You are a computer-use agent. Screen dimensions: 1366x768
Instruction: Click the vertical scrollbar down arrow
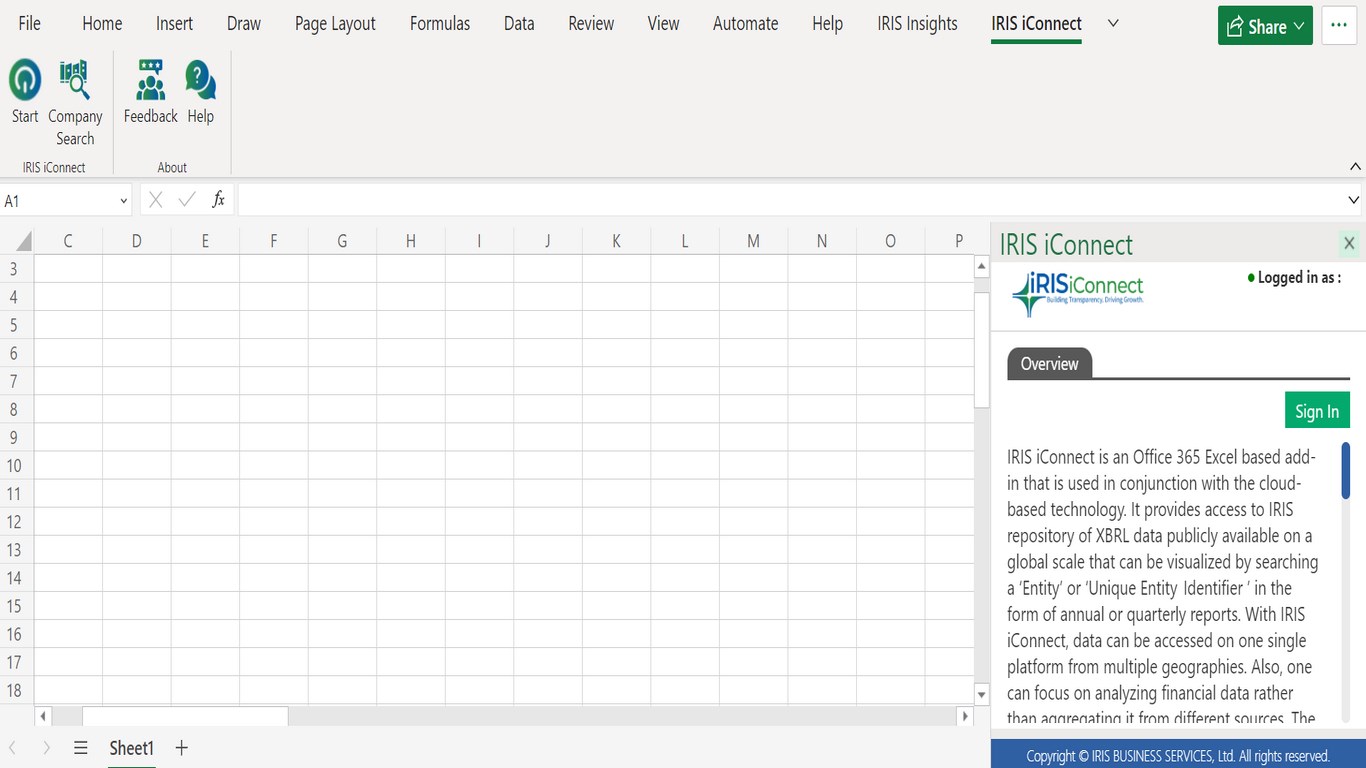coord(981,694)
